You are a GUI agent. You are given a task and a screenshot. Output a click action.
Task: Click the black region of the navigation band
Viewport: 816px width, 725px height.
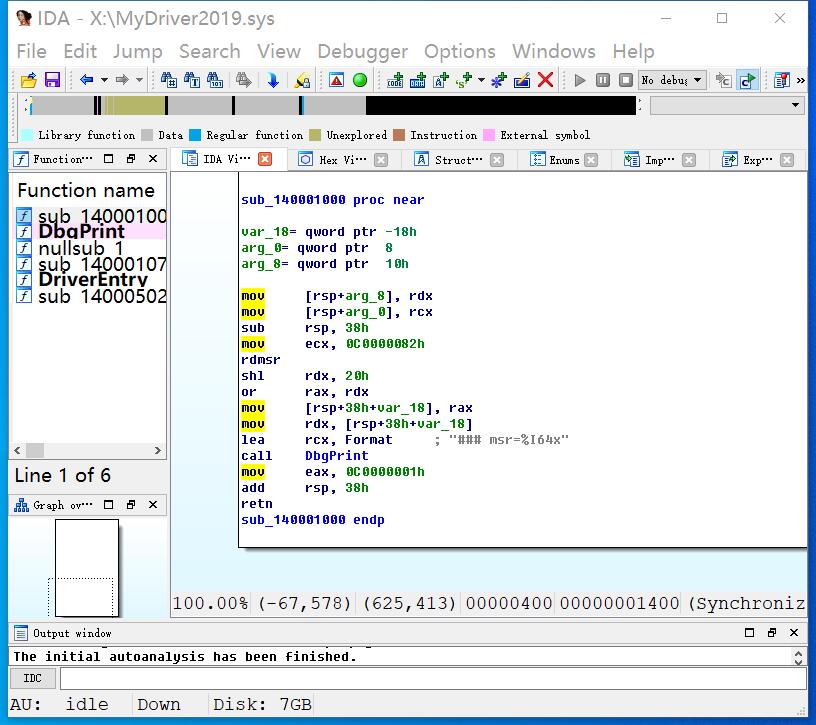[500, 105]
